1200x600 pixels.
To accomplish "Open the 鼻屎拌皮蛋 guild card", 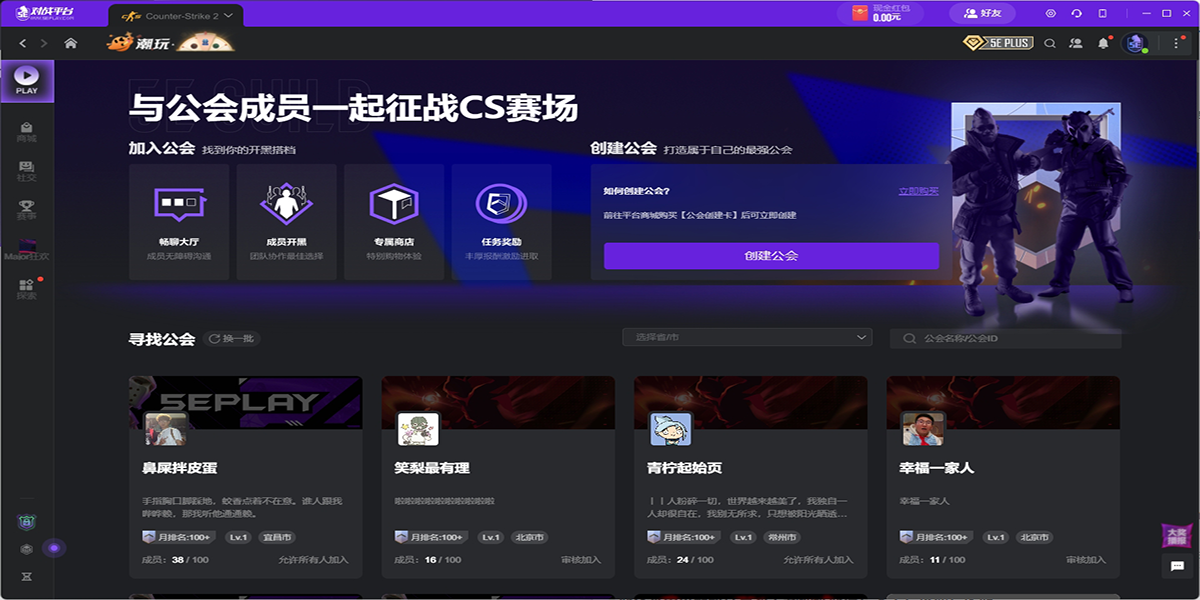I will (246, 477).
